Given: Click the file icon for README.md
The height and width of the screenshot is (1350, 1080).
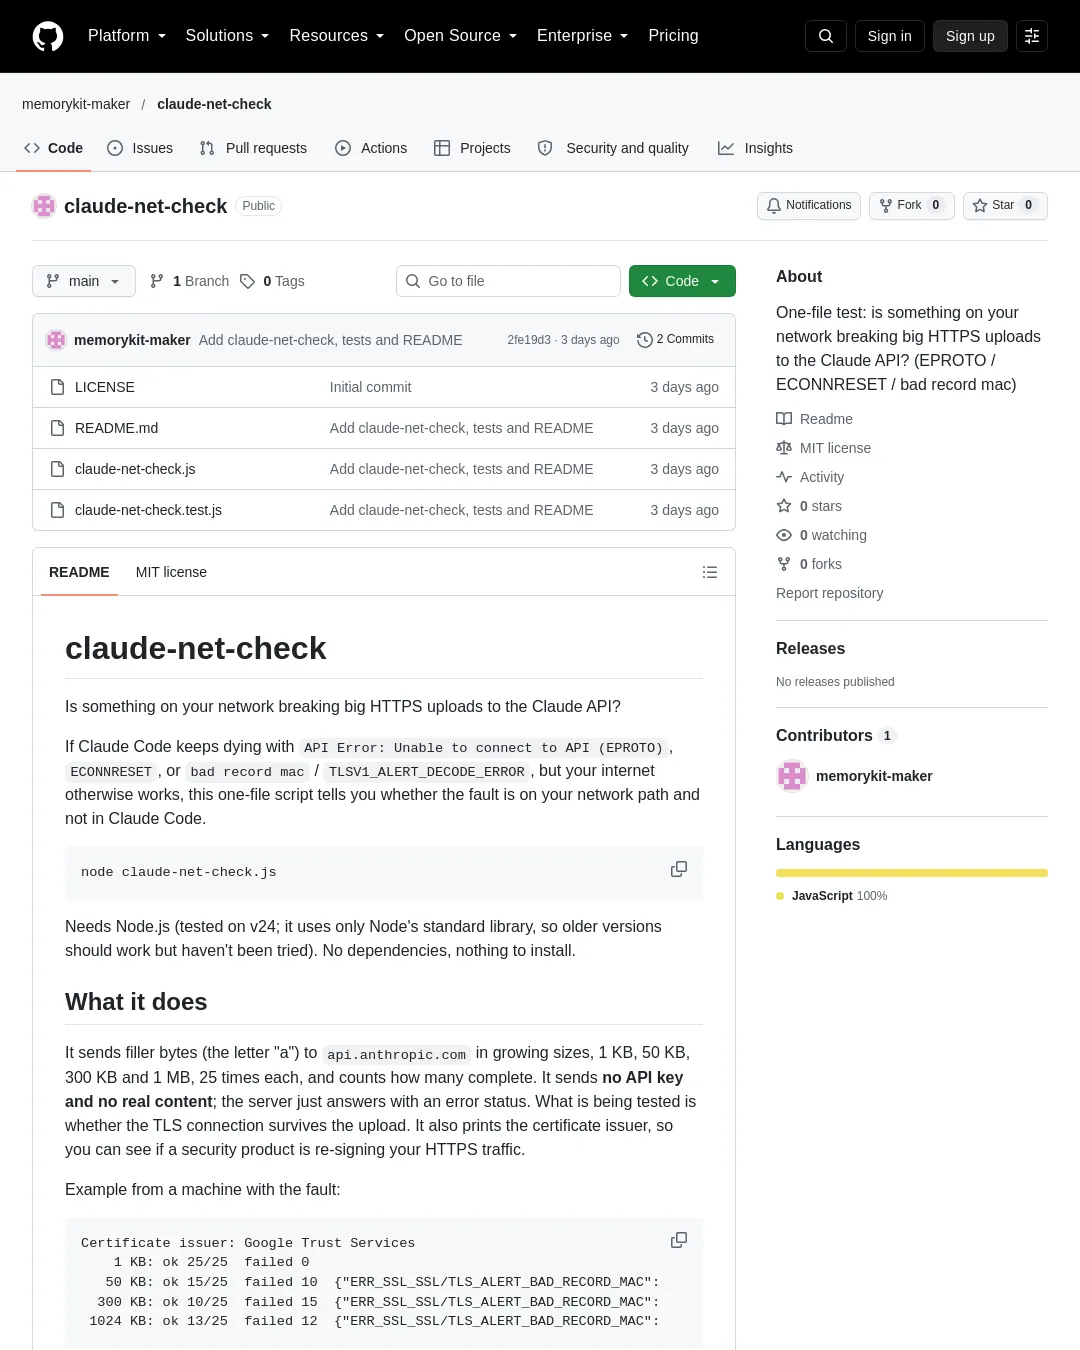Looking at the screenshot, I should (x=58, y=428).
